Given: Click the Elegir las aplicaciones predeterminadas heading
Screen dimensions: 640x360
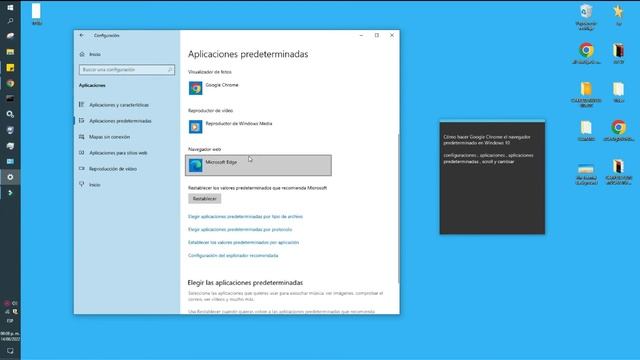Looking at the screenshot, I should [245, 282].
